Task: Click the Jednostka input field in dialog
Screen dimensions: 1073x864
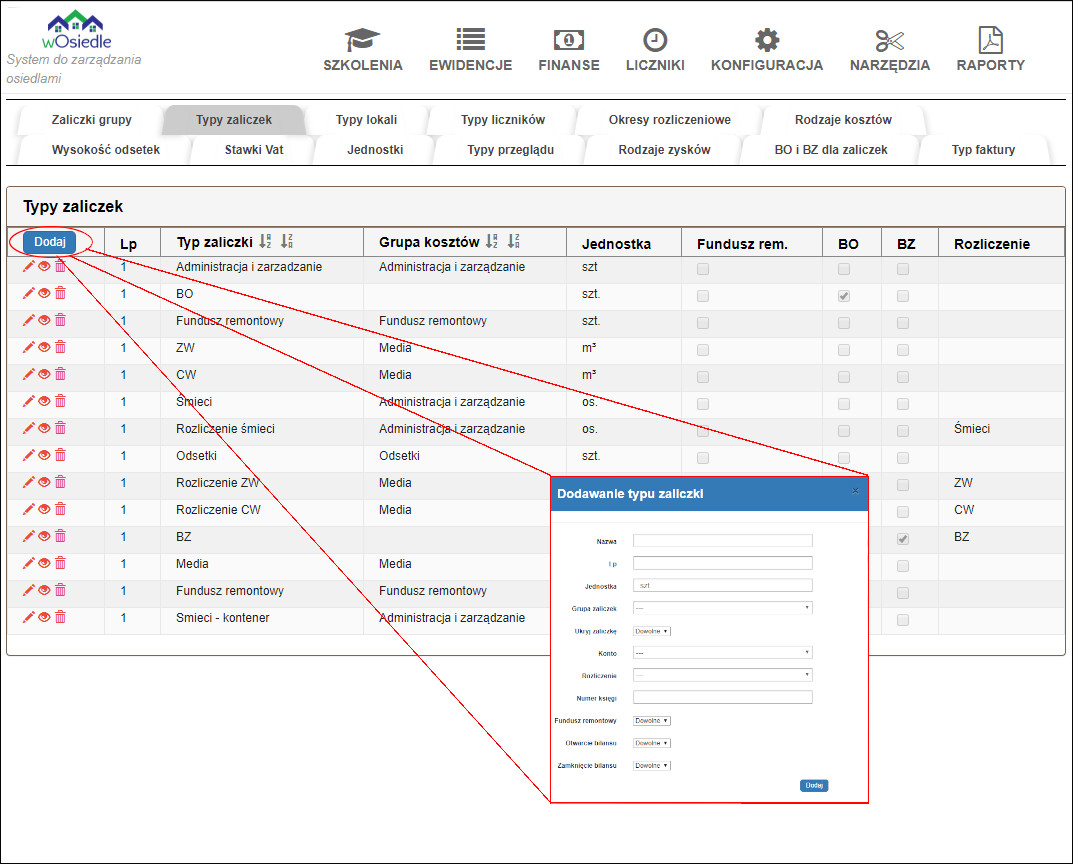Action: [723, 586]
